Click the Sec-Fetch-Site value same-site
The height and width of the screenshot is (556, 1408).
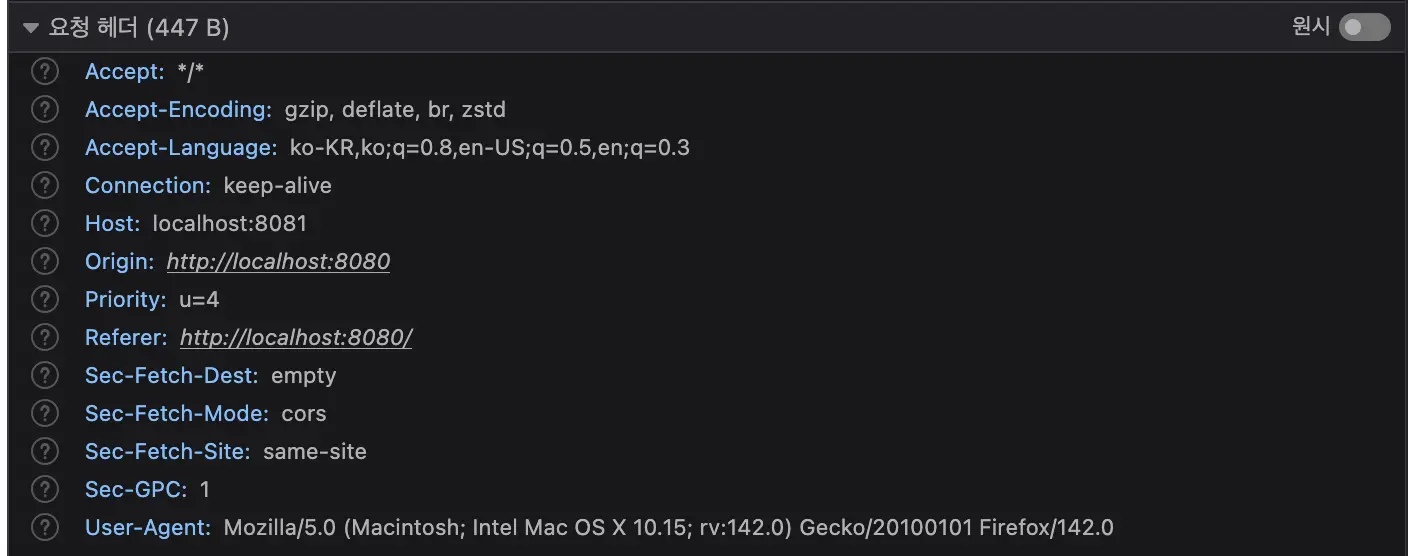(315, 451)
